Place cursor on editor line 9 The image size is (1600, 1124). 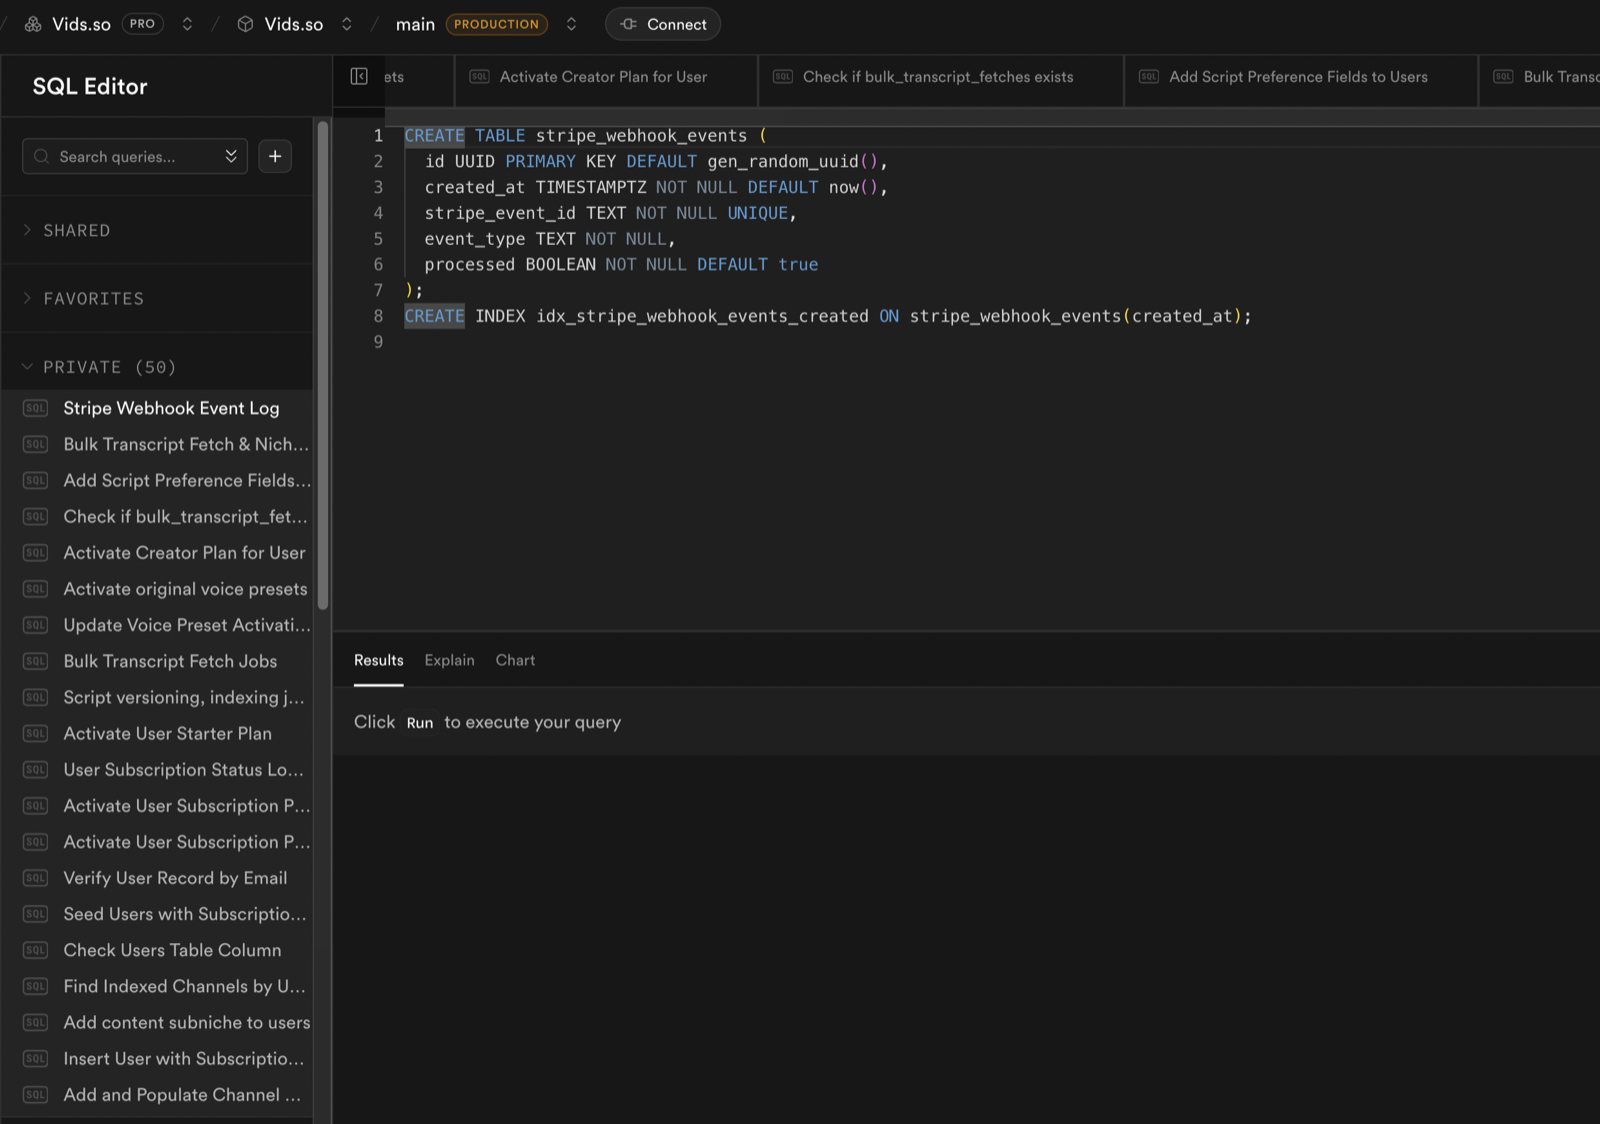[1000, 342]
